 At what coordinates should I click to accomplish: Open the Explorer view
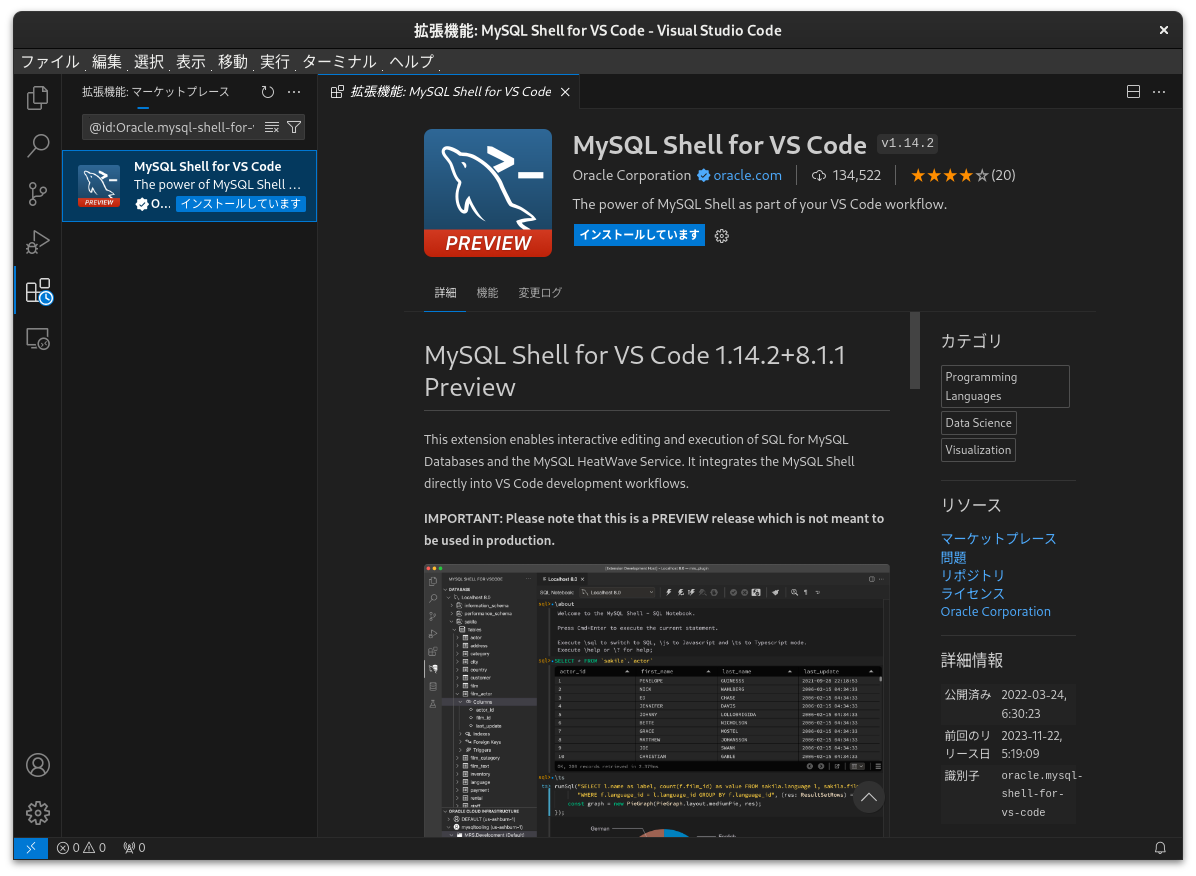point(37,98)
